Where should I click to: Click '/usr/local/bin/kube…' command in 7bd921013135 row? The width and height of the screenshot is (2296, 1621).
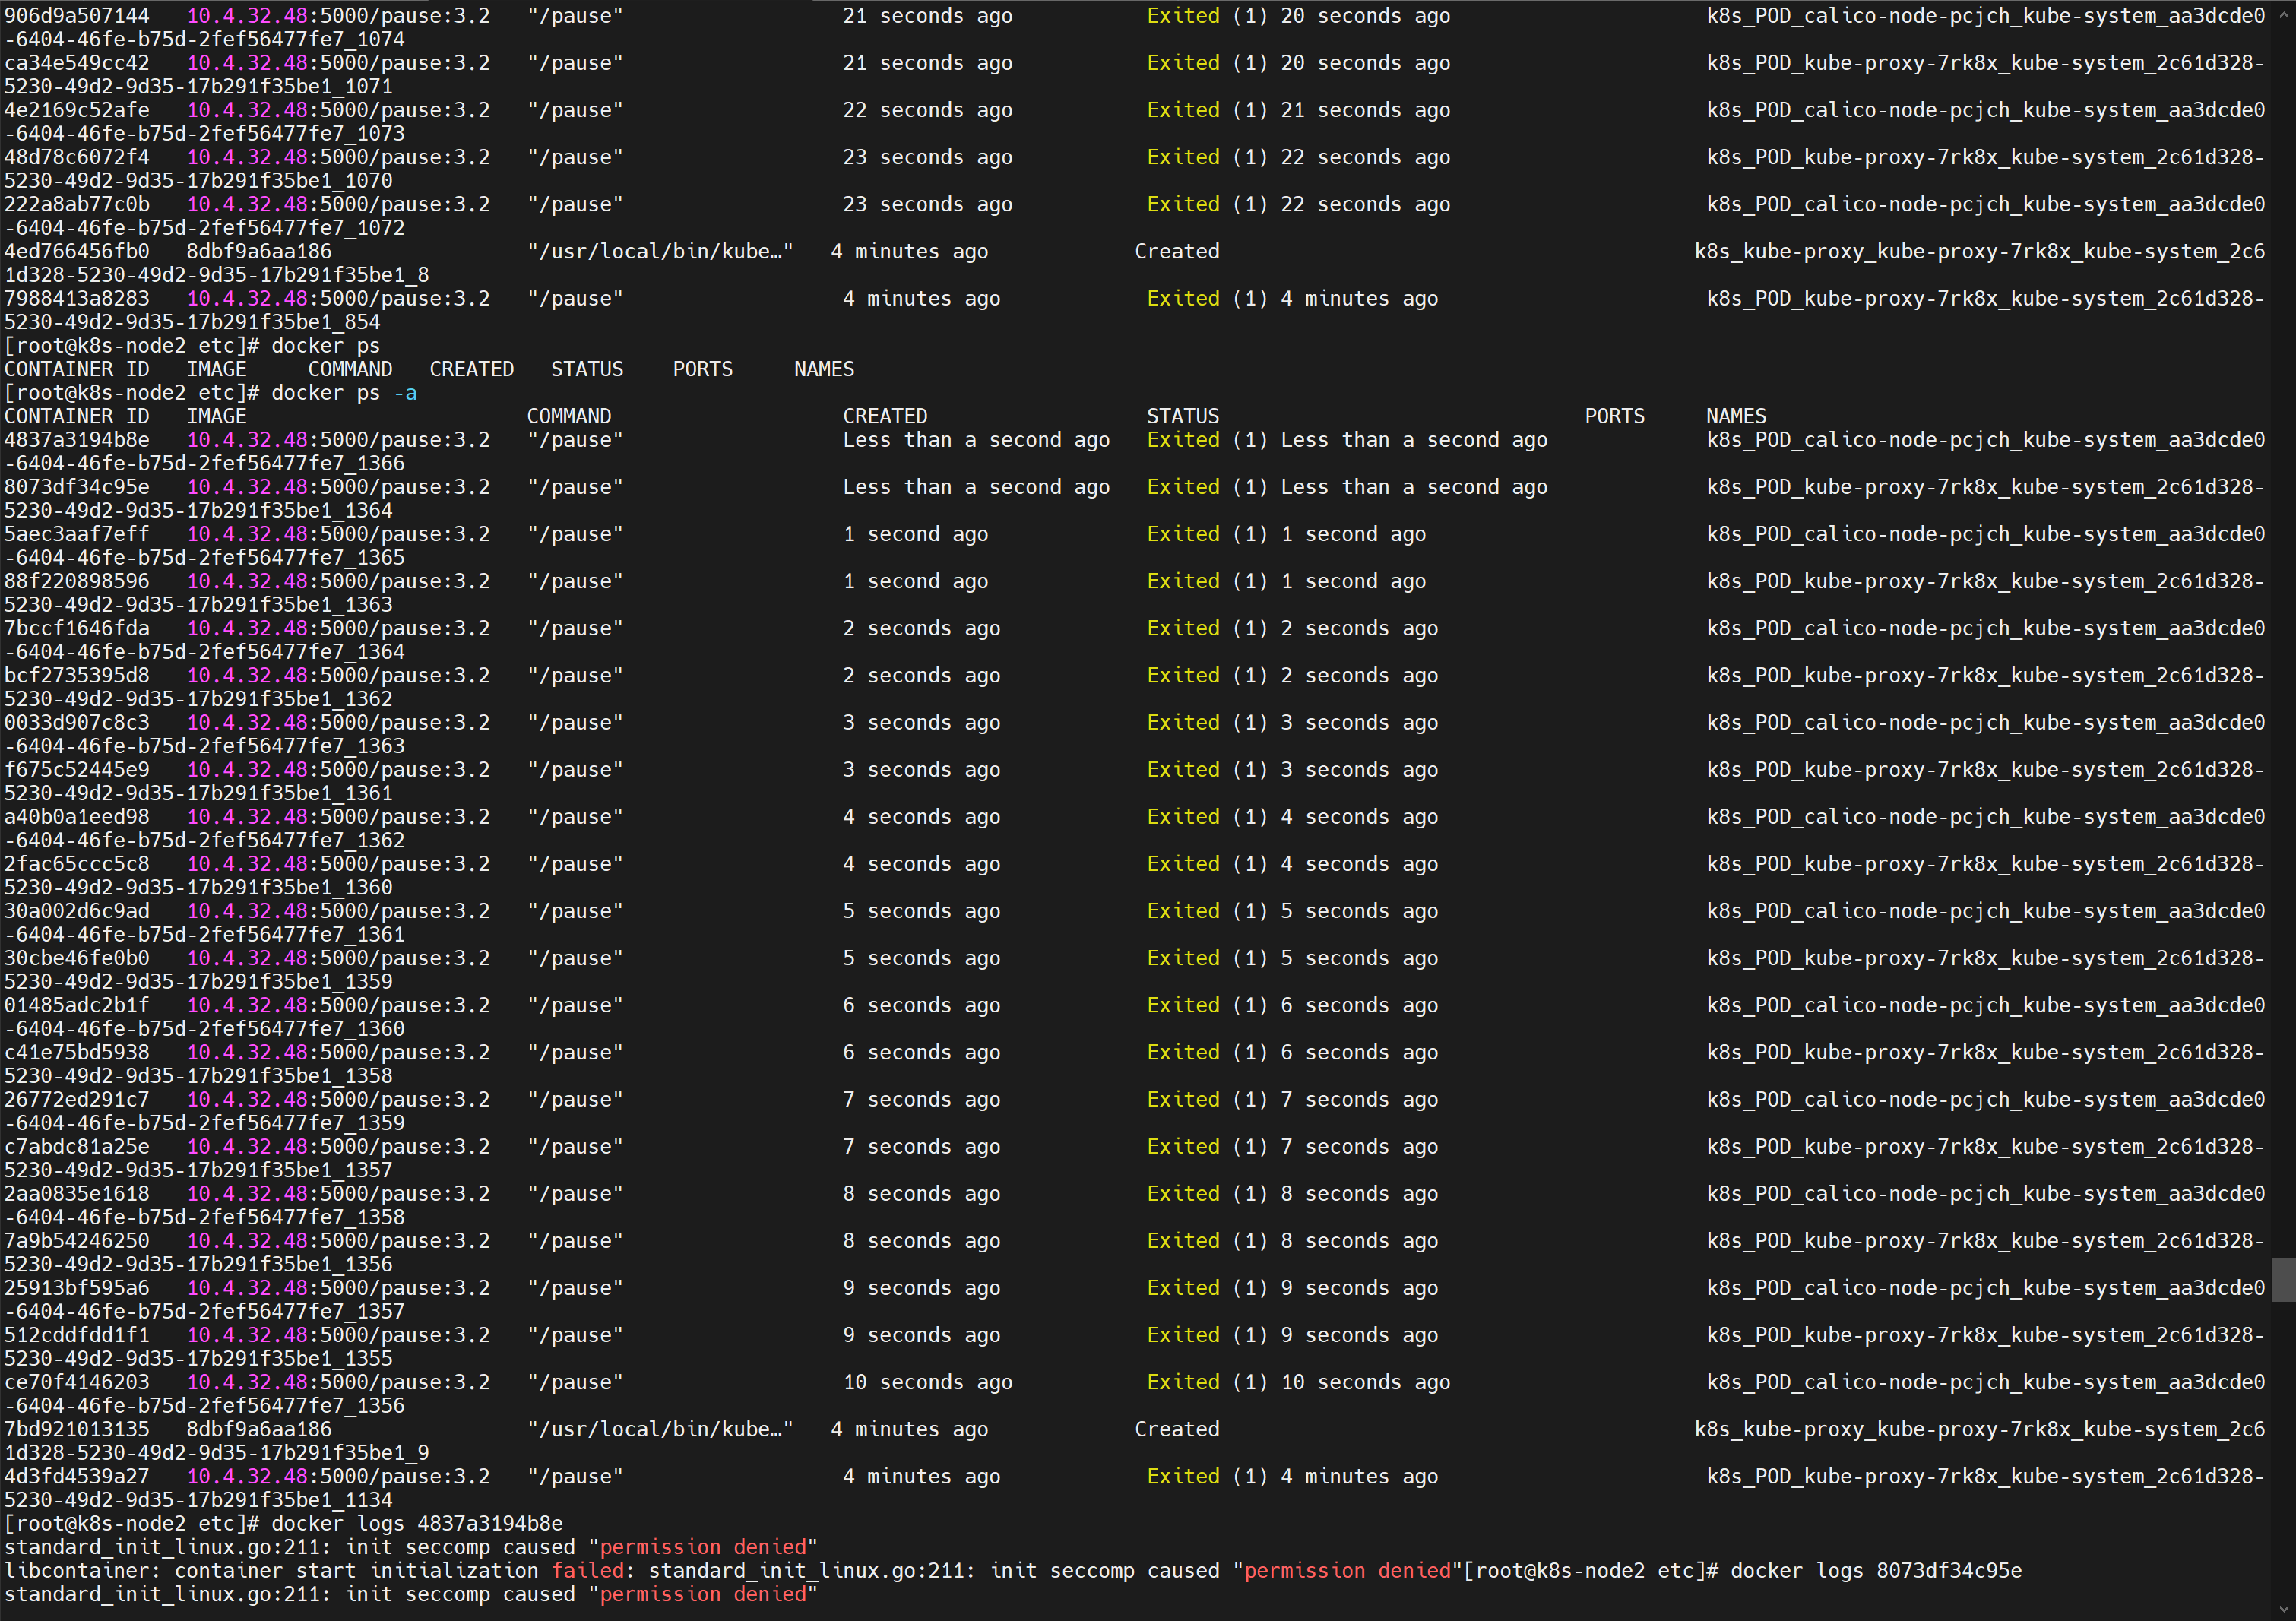(x=660, y=1427)
